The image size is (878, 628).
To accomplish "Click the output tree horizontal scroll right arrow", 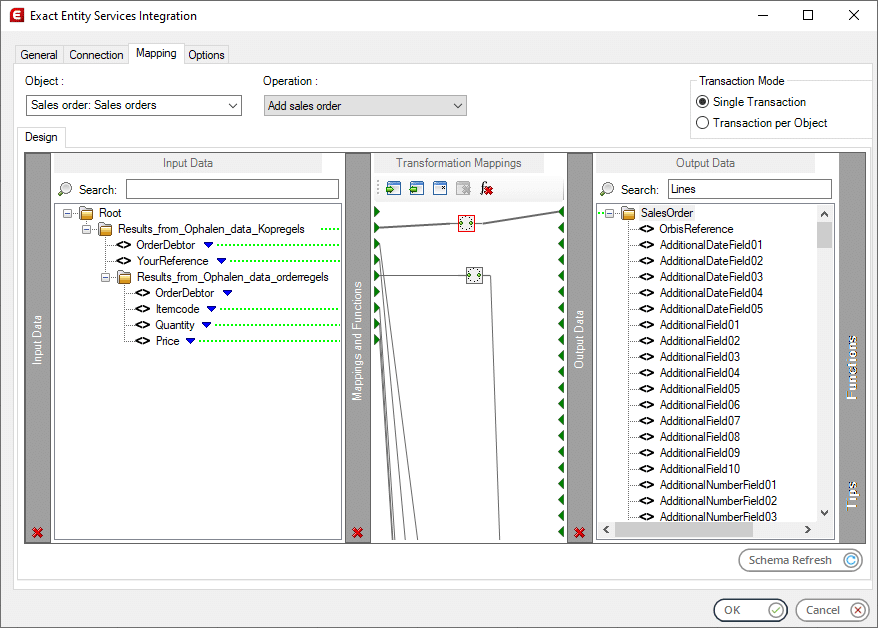I will 807,529.
